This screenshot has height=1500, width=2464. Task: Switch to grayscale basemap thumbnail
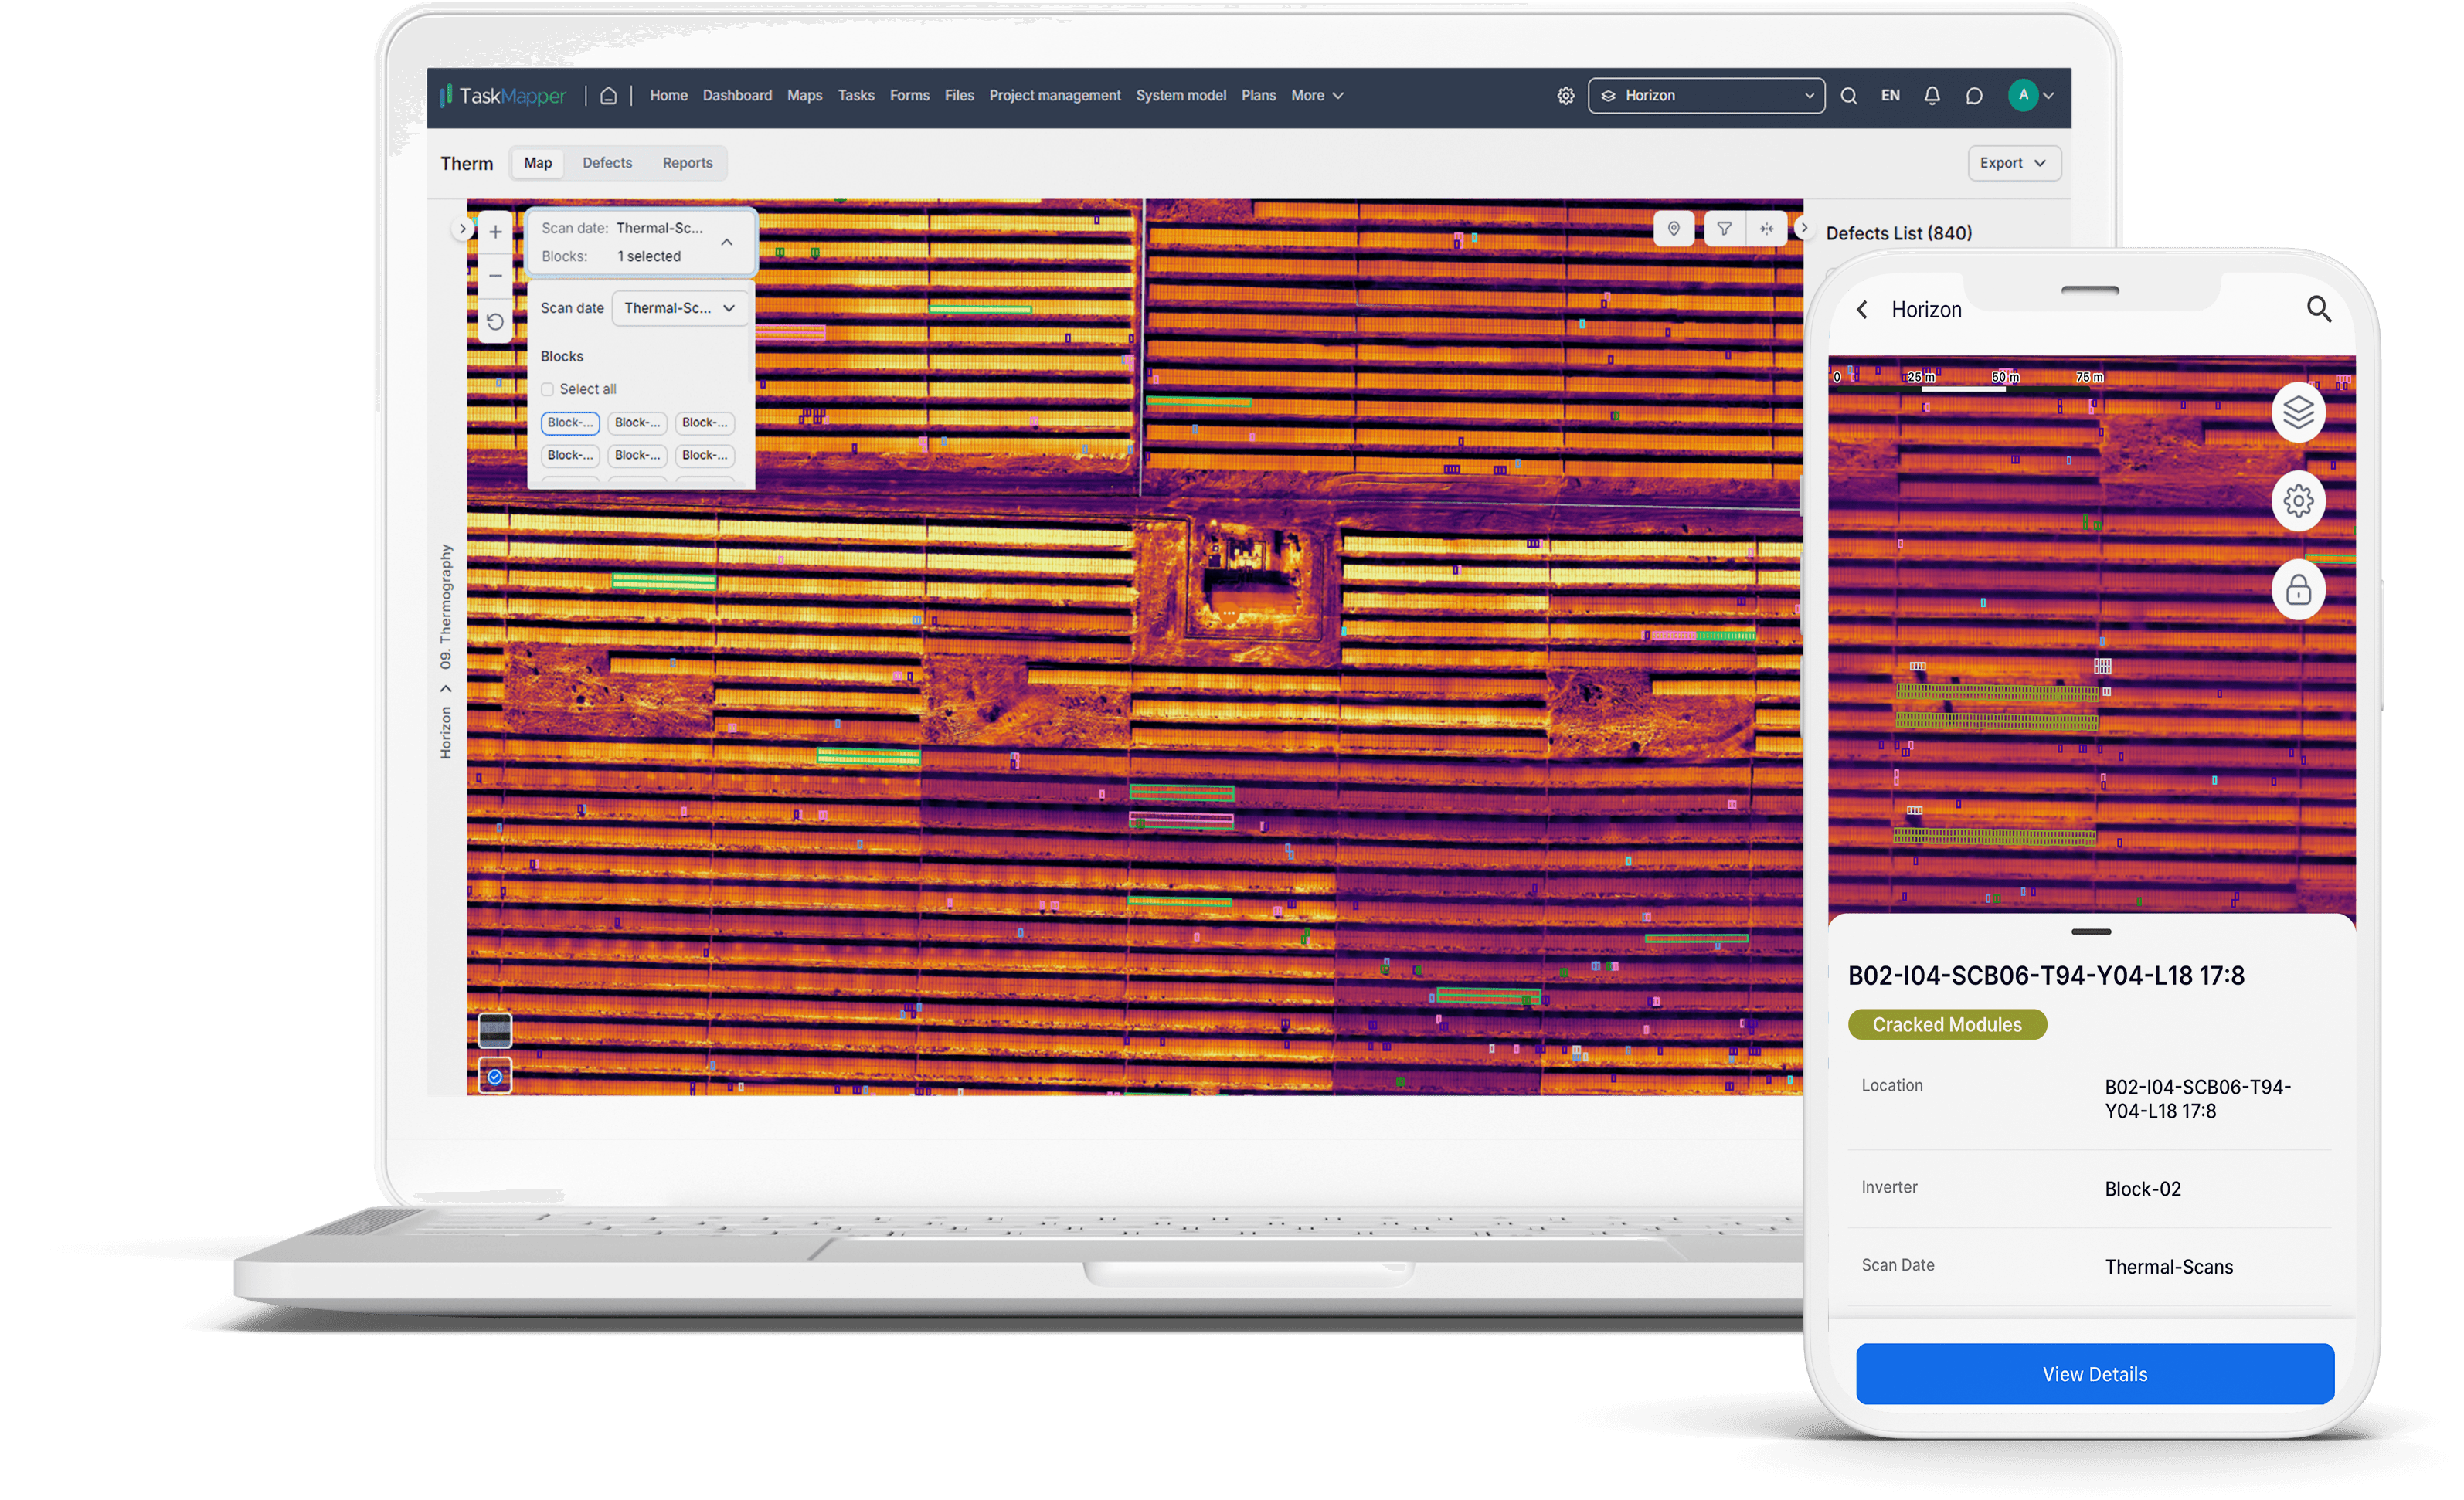tap(495, 1030)
